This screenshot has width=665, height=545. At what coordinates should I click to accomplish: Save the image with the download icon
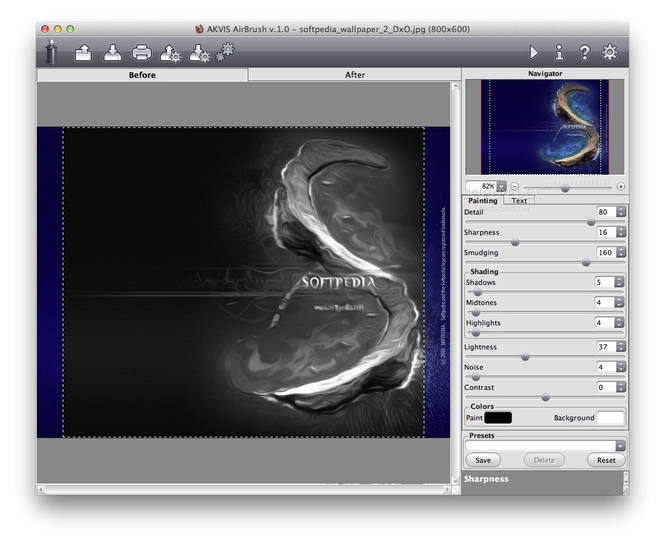[x=112, y=53]
